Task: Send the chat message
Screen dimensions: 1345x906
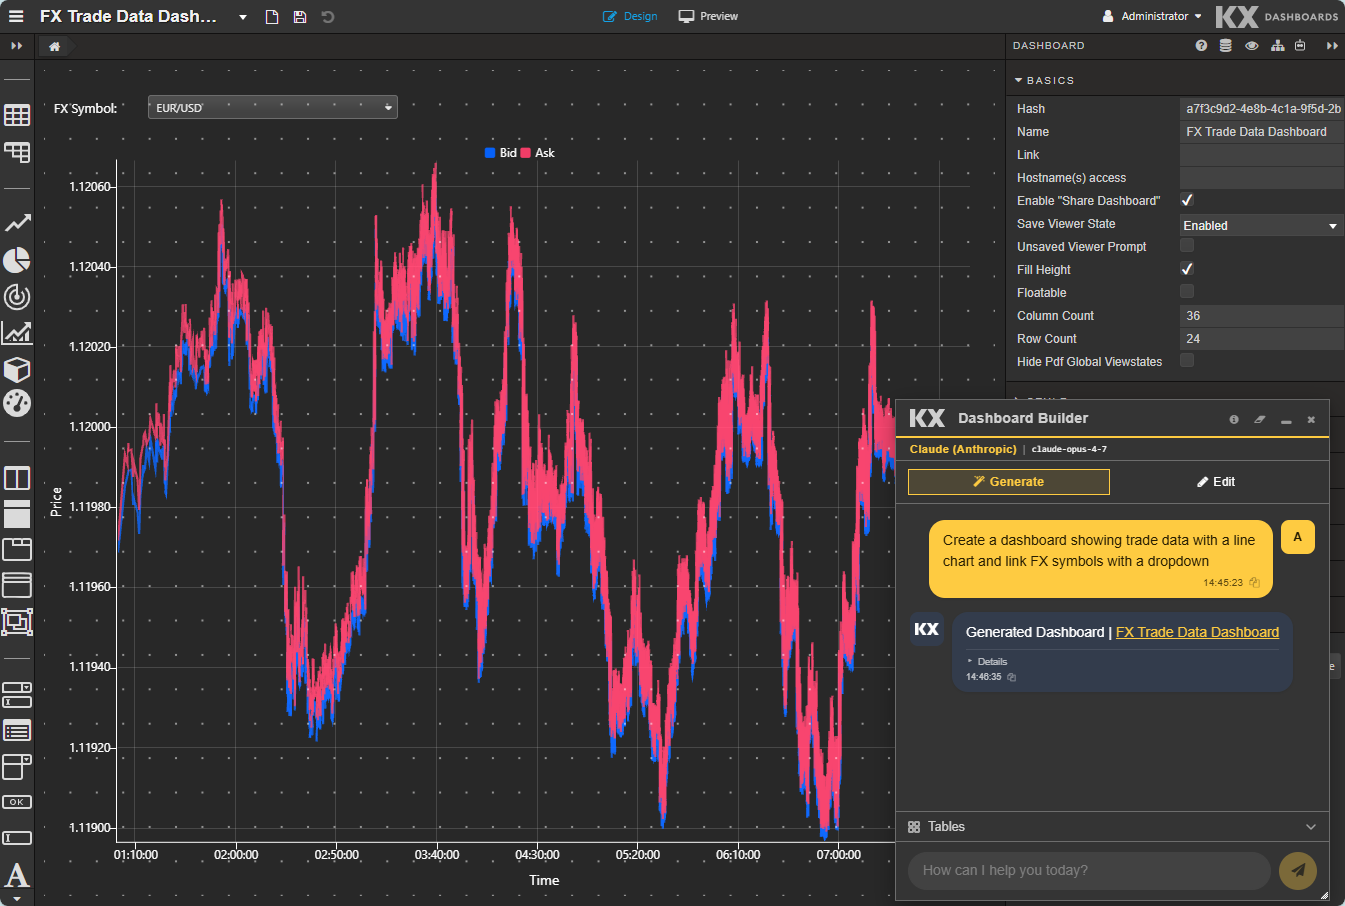Action: (1298, 870)
